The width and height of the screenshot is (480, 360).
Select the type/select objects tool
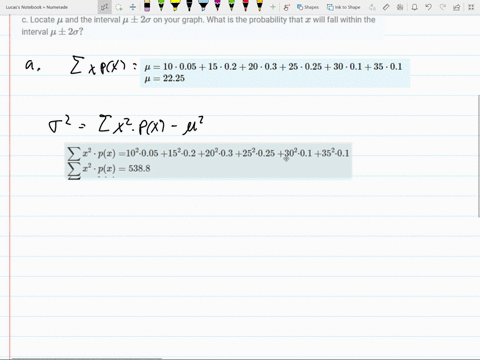pos(105,7)
